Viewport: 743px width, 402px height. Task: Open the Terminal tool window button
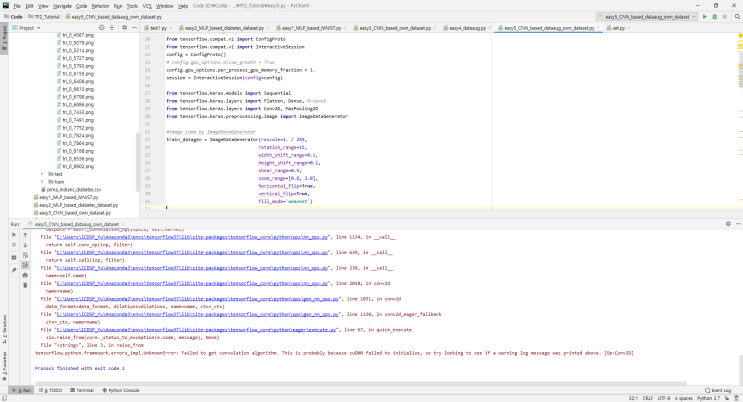pos(84,389)
